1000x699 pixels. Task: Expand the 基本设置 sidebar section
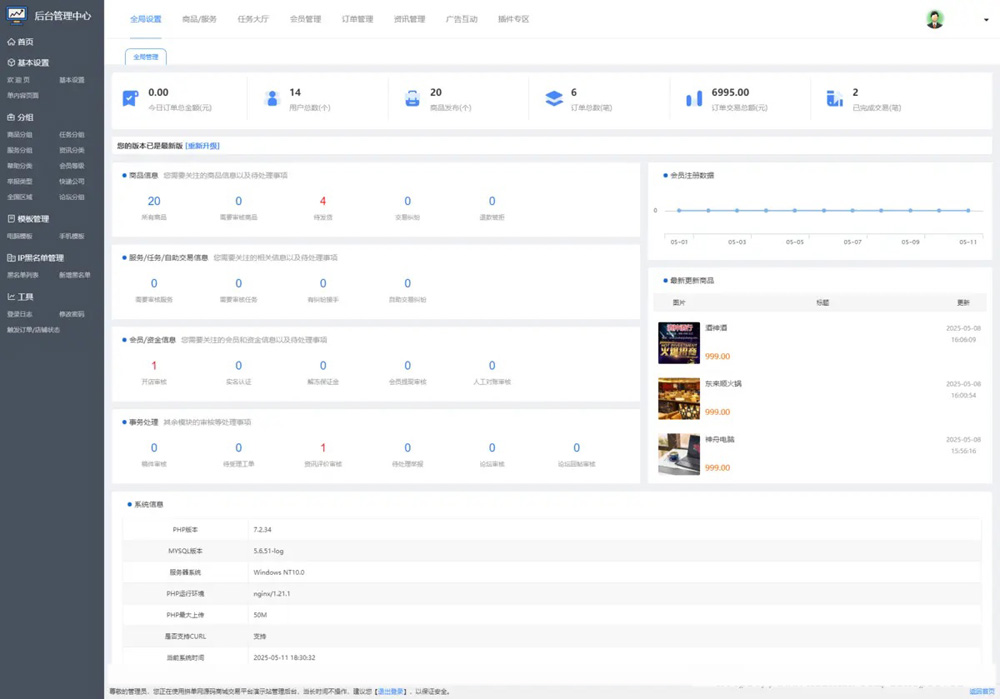click(x=28, y=63)
